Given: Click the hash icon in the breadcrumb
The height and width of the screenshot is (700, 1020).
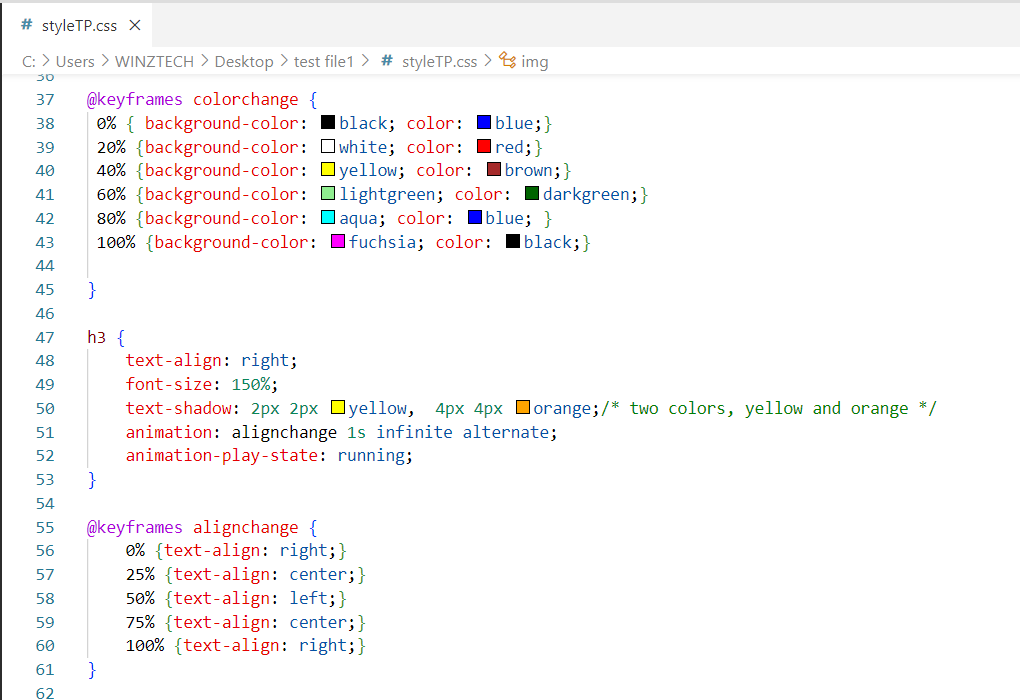Looking at the screenshot, I should pyautogui.click(x=387, y=61).
